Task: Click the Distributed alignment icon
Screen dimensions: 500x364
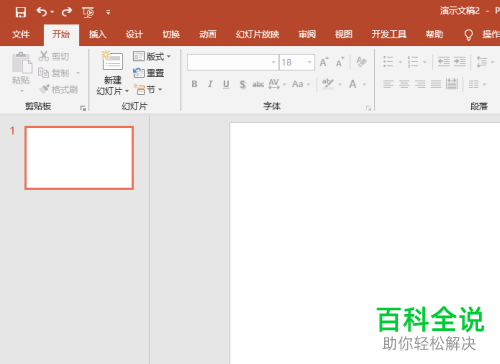Action: (452, 84)
